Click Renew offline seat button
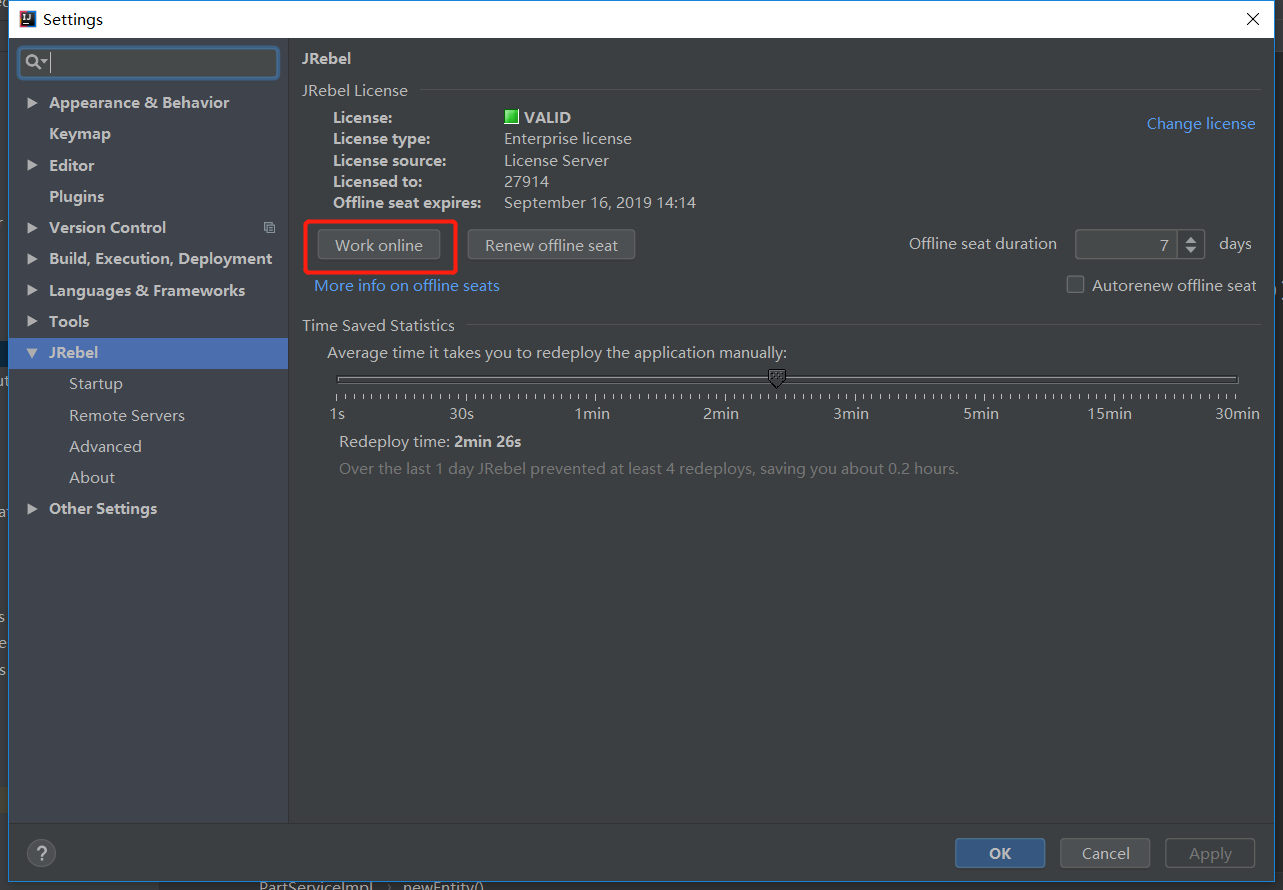 551,245
